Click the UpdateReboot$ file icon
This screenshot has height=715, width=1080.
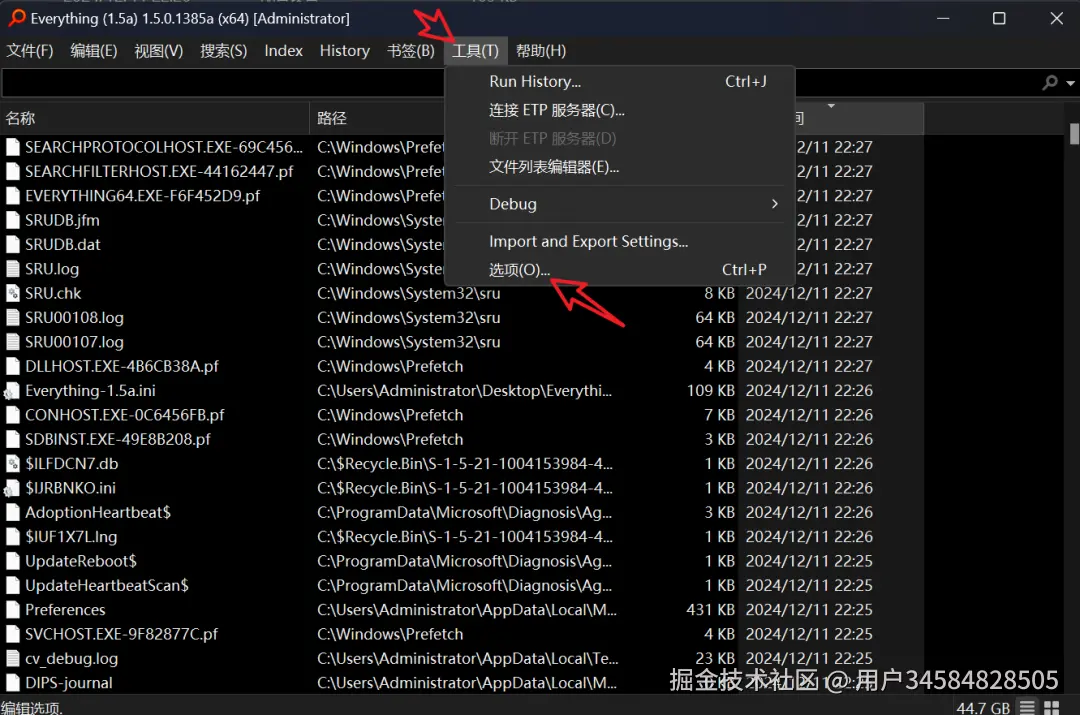coord(12,561)
